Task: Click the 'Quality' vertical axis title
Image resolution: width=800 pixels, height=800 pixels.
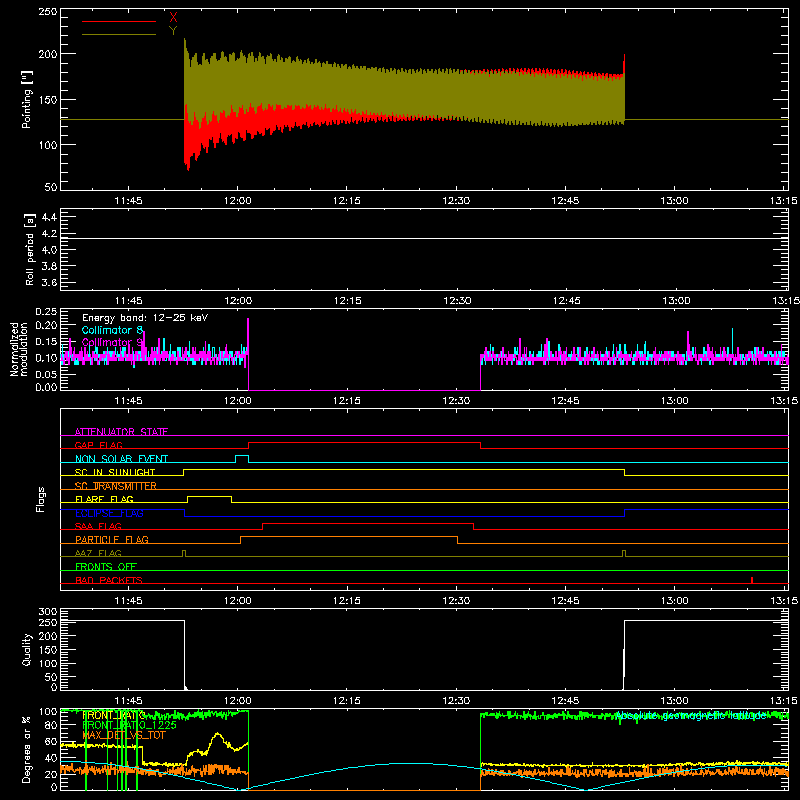Action: point(27,649)
